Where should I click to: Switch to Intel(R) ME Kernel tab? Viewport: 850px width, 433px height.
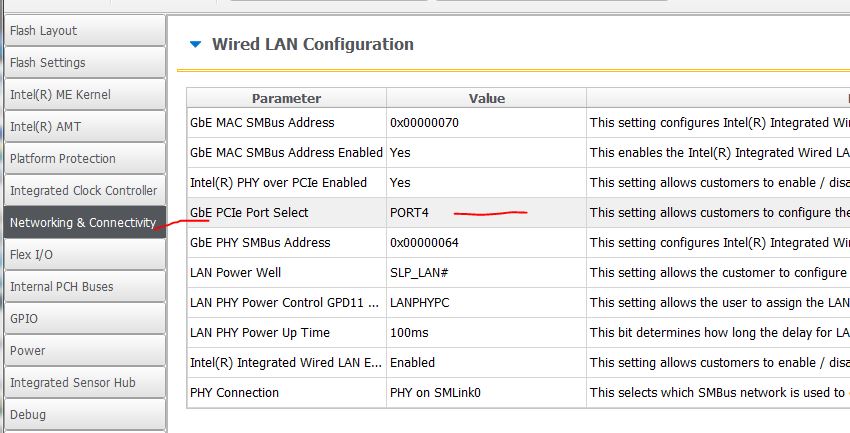click(x=82, y=94)
